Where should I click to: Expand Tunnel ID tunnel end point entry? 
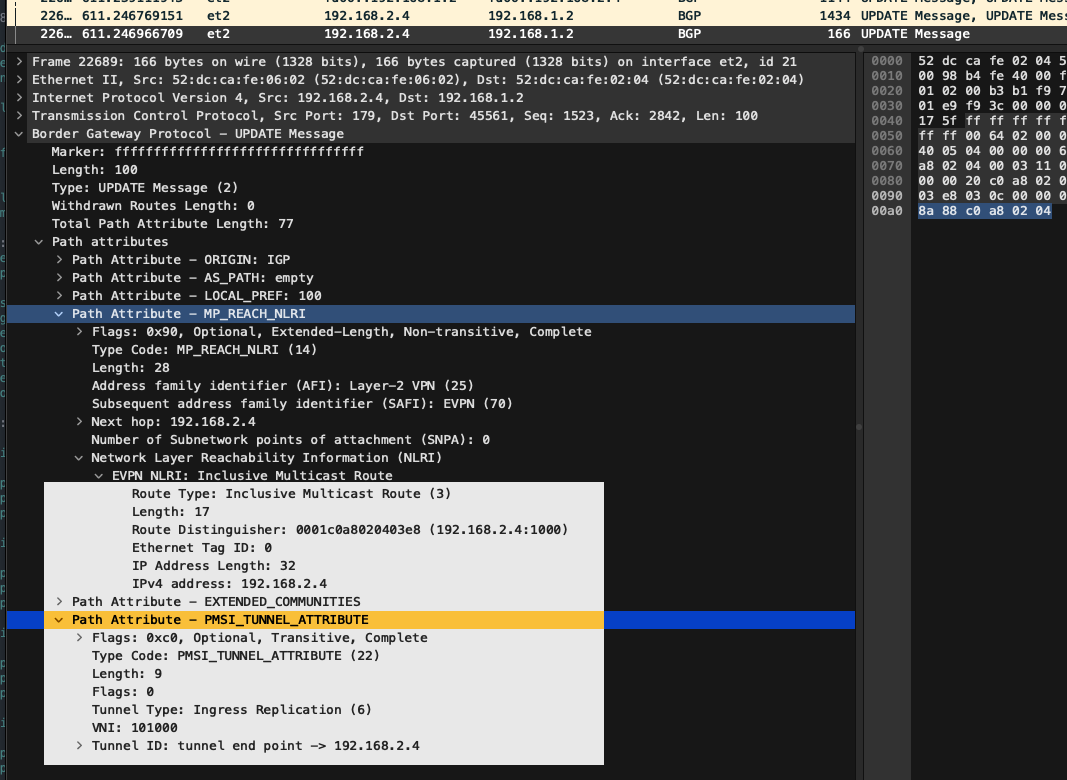(80, 746)
